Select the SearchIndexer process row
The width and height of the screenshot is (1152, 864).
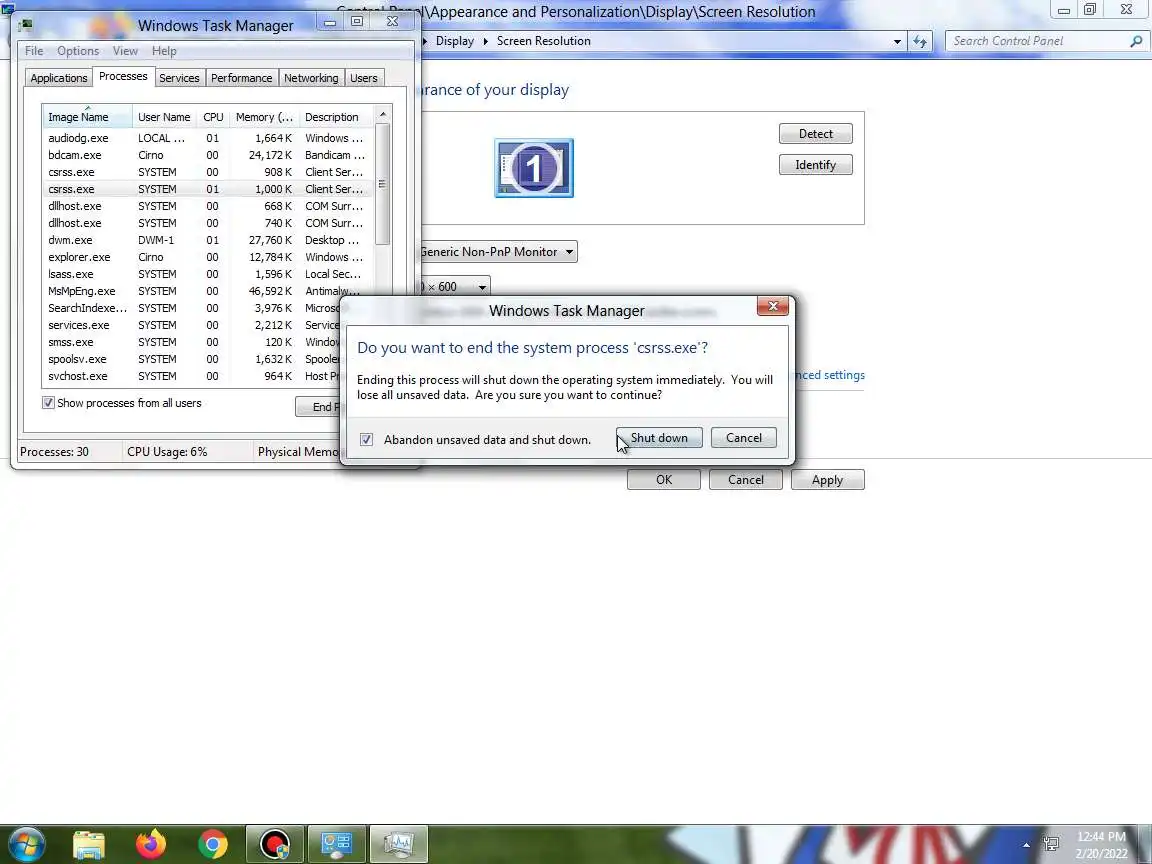[x=191, y=308]
